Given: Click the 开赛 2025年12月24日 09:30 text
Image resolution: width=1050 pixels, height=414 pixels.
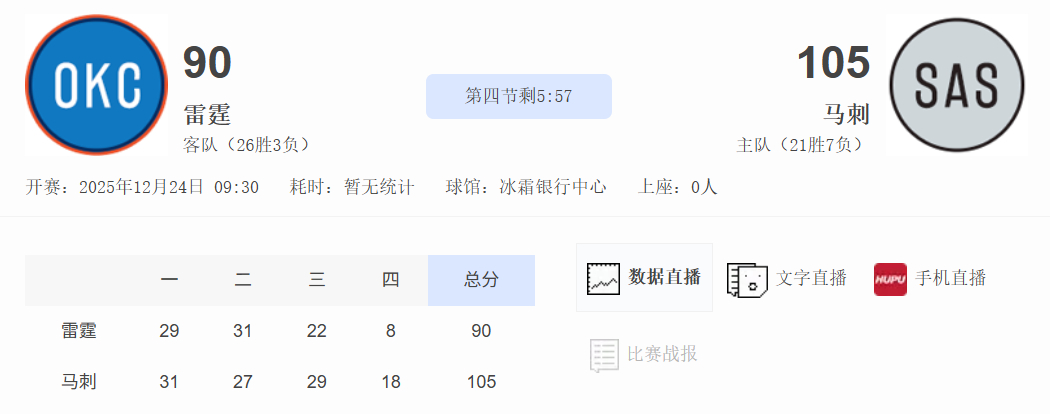Looking at the screenshot, I should [142, 187].
